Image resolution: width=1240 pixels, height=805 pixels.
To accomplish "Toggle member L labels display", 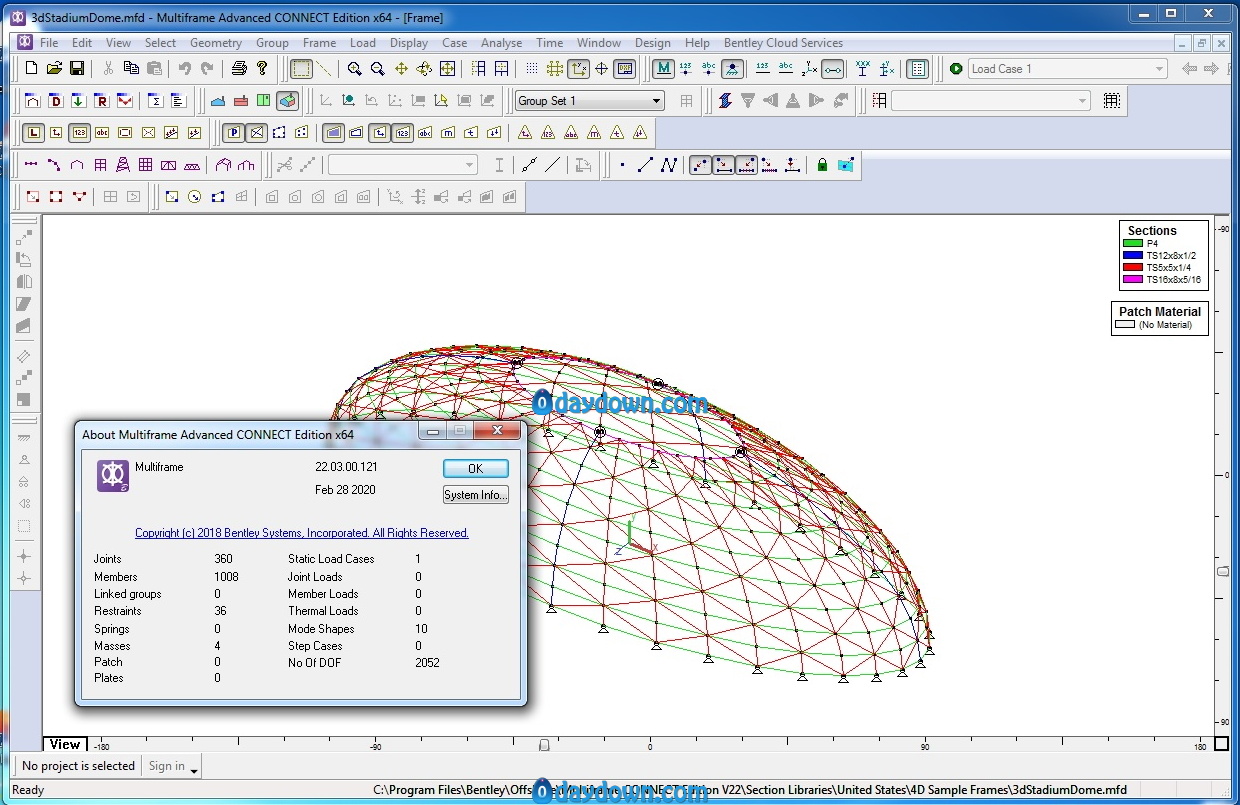I will 34,132.
